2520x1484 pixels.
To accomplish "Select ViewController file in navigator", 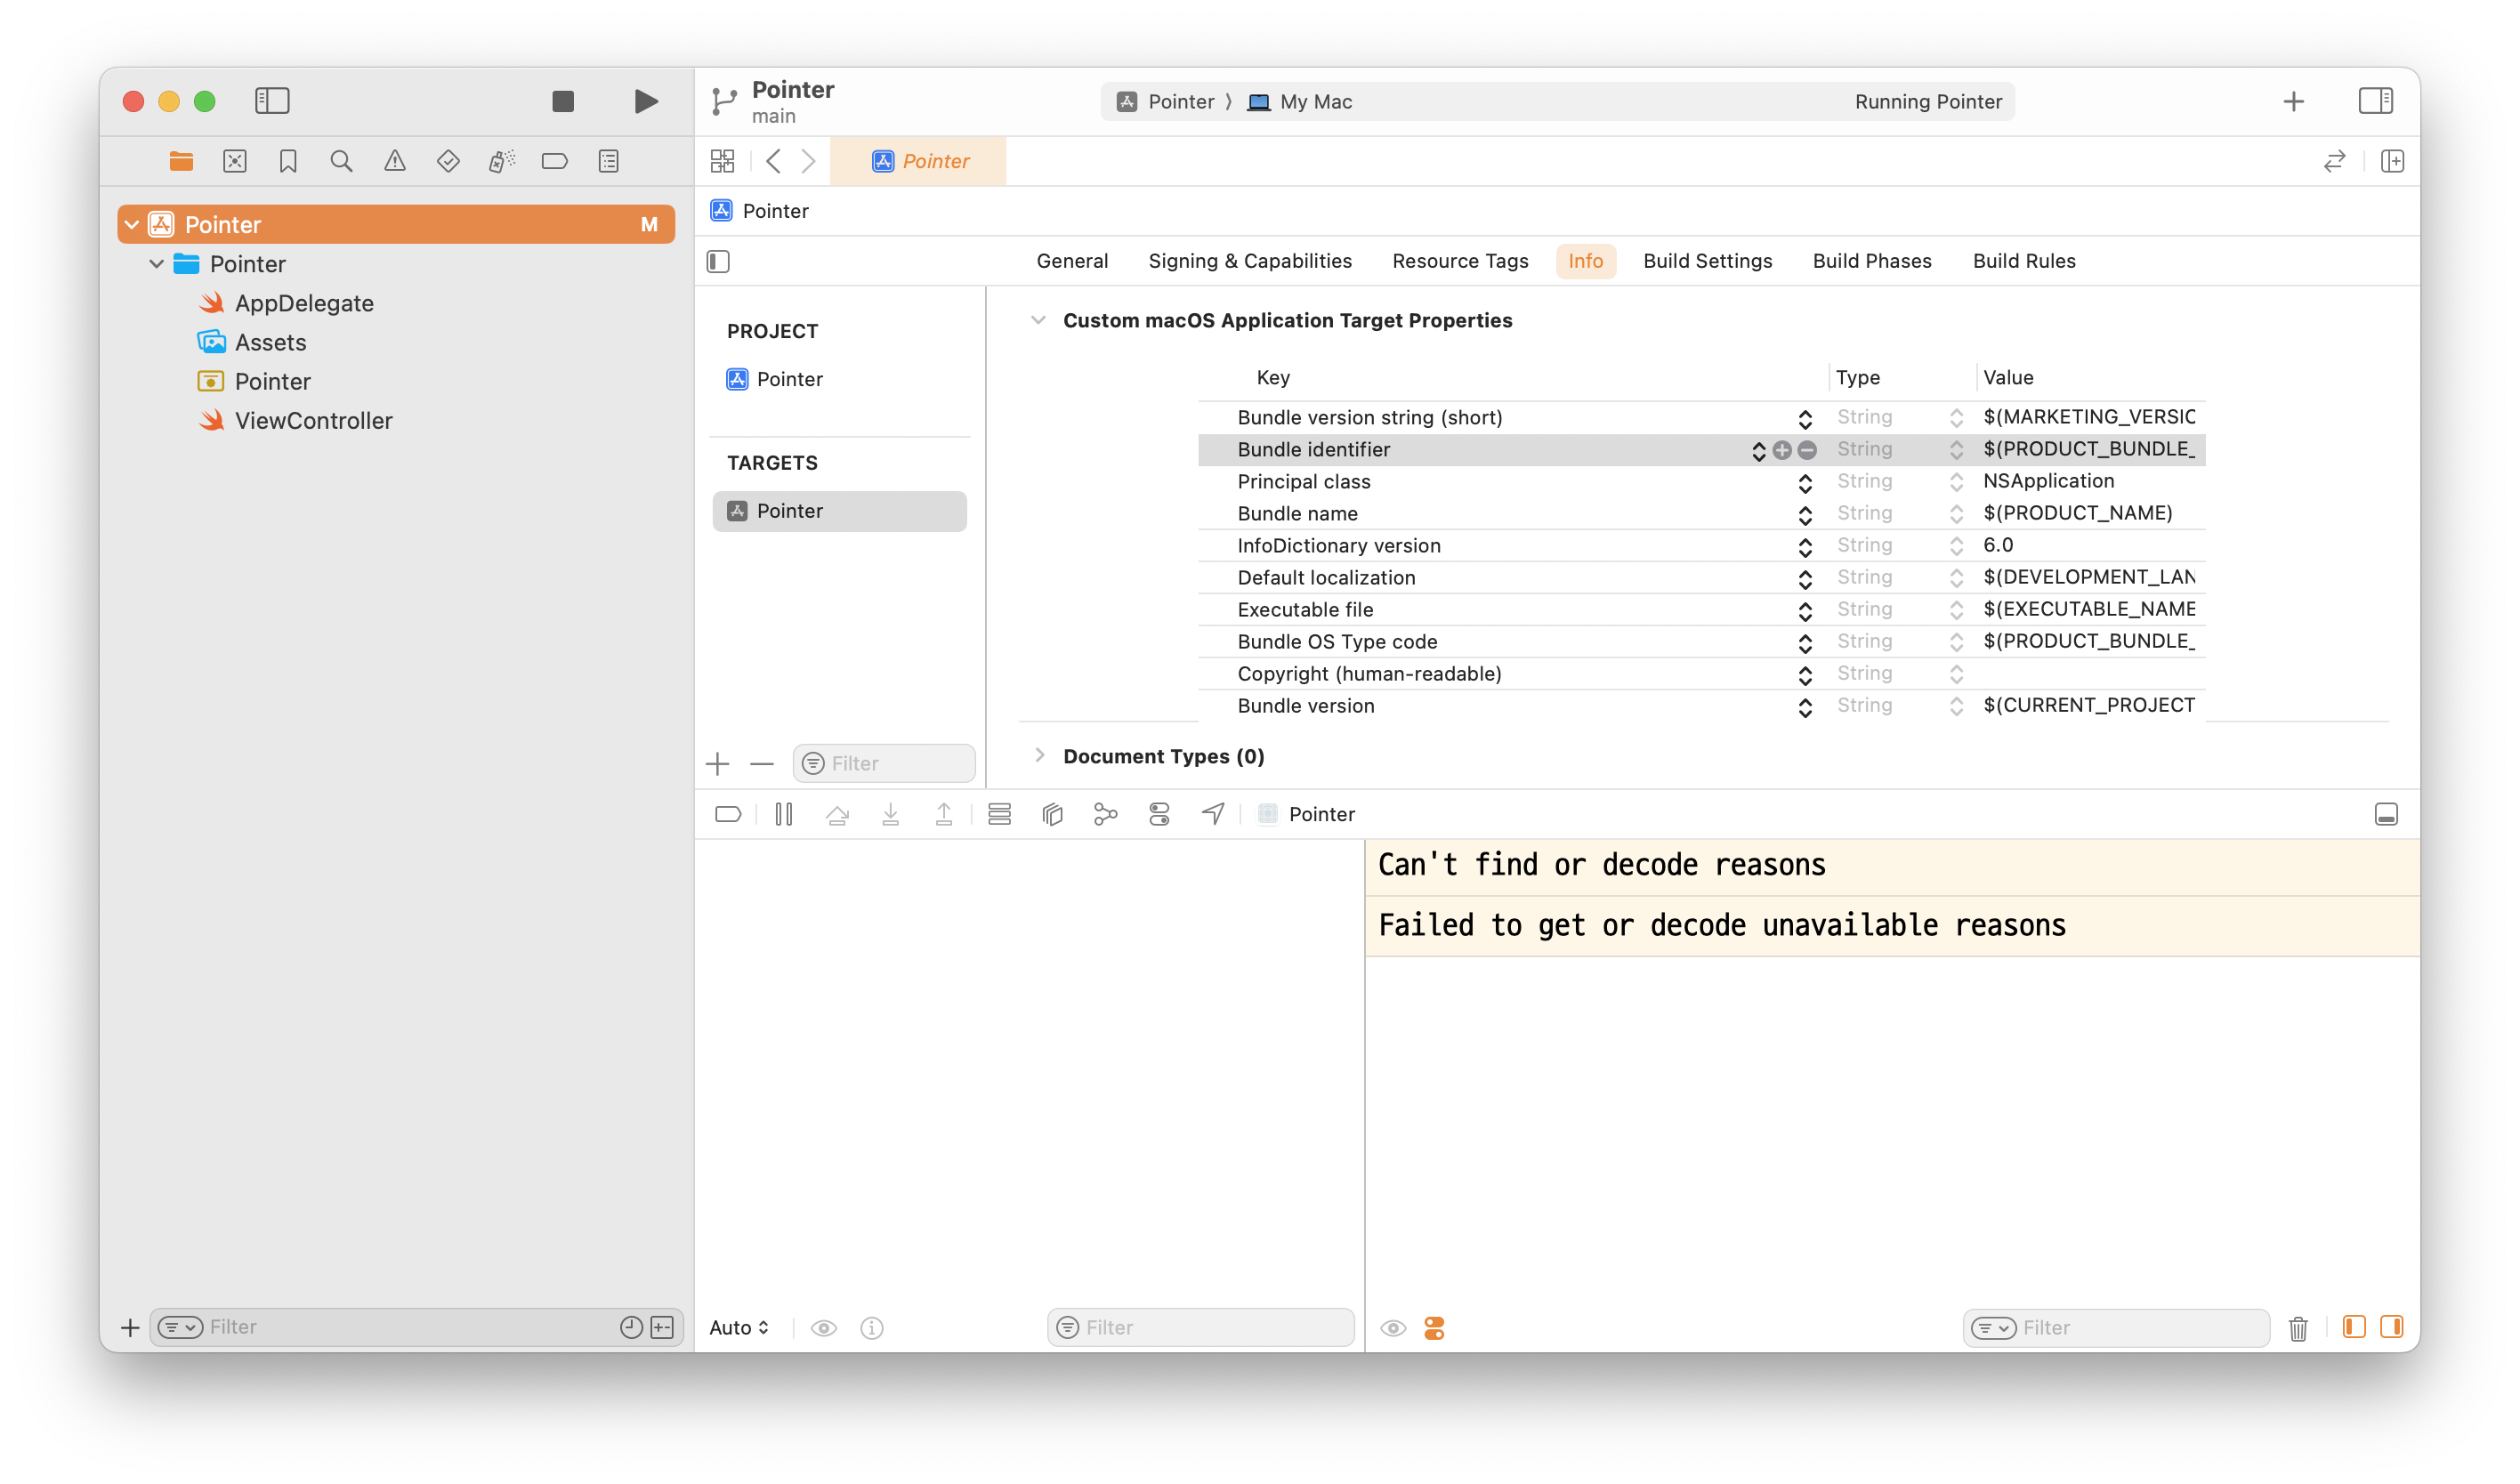I will [313, 421].
